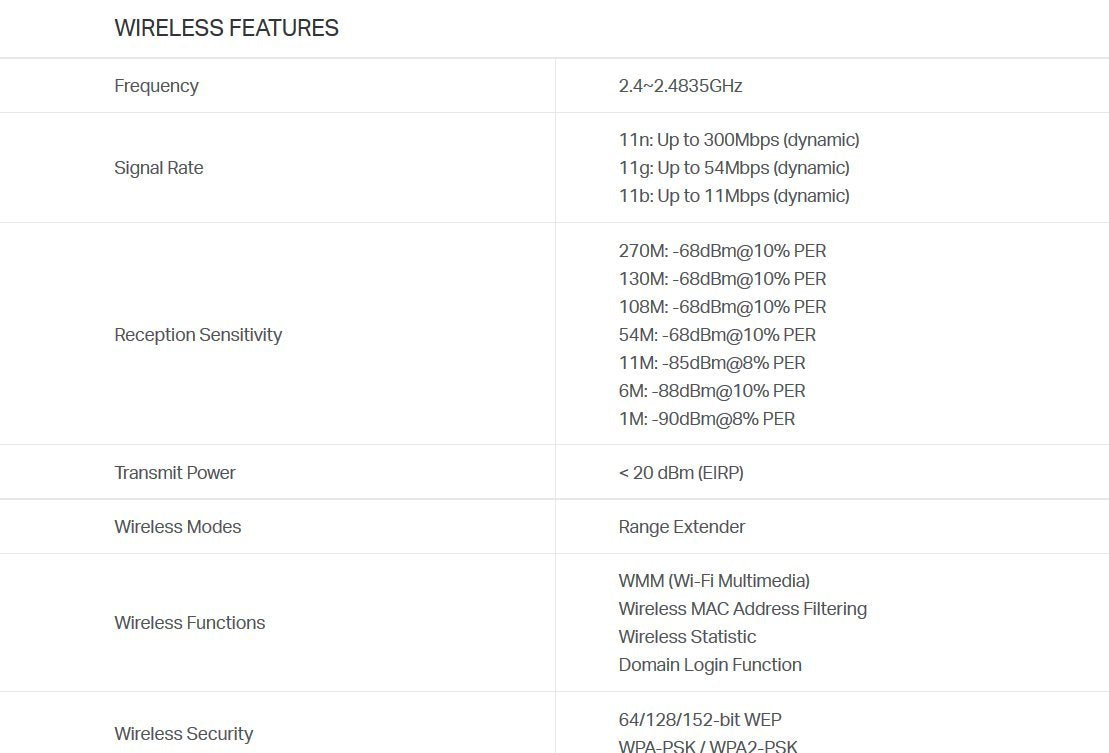Click the Wireless Modes label
The height and width of the screenshot is (753, 1109).
[x=177, y=527]
